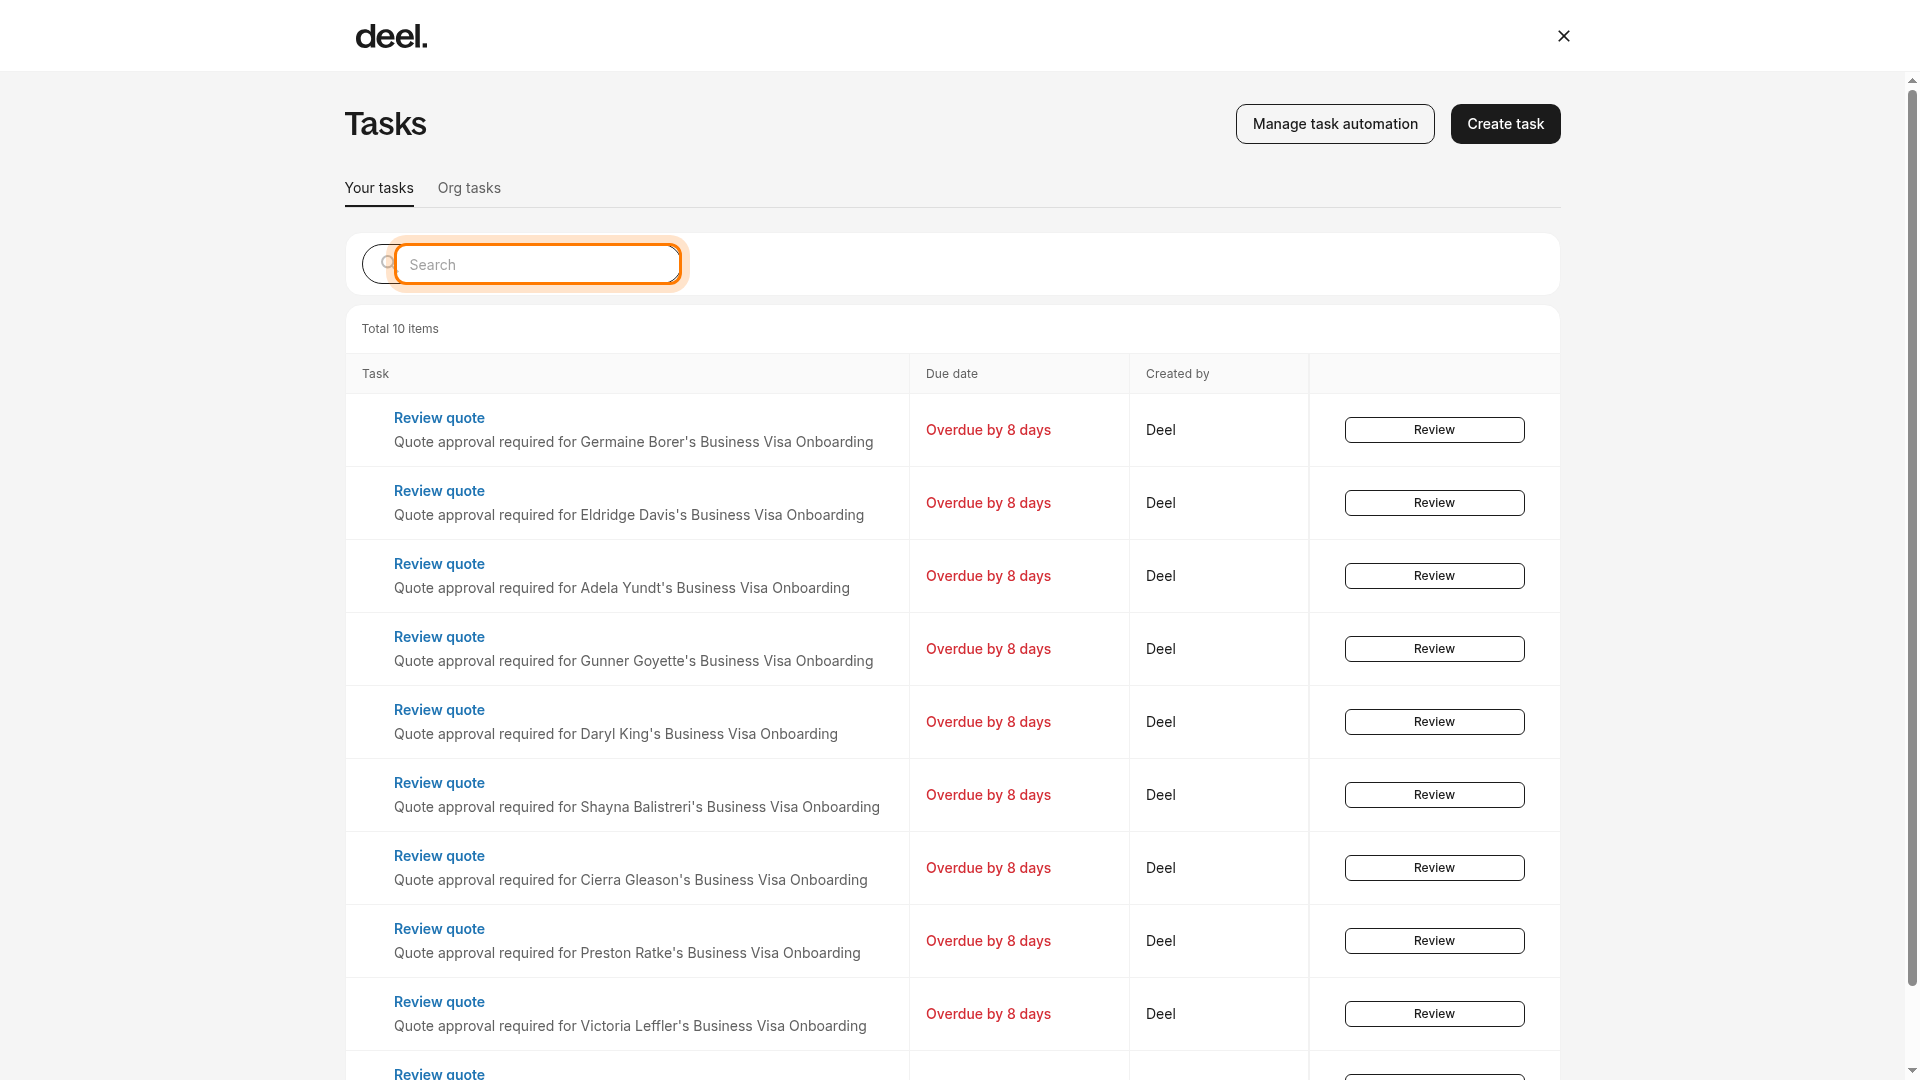Click overdue status in Eldridge Davis's row
Image resolution: width=1920 pixels, height=1080 pixels.
coord(988,503)
